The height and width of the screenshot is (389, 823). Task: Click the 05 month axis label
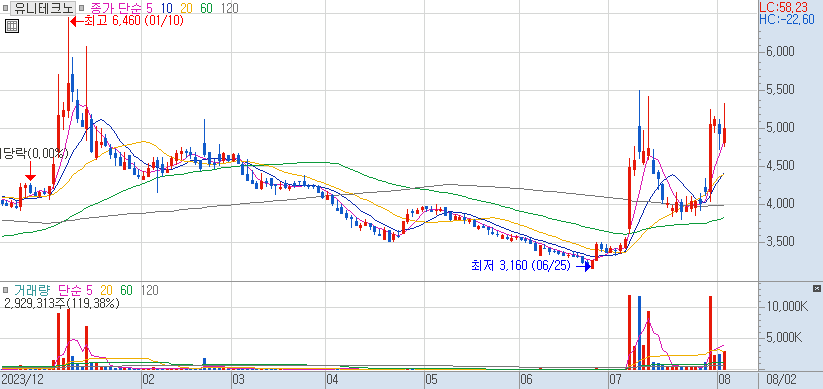431,380
